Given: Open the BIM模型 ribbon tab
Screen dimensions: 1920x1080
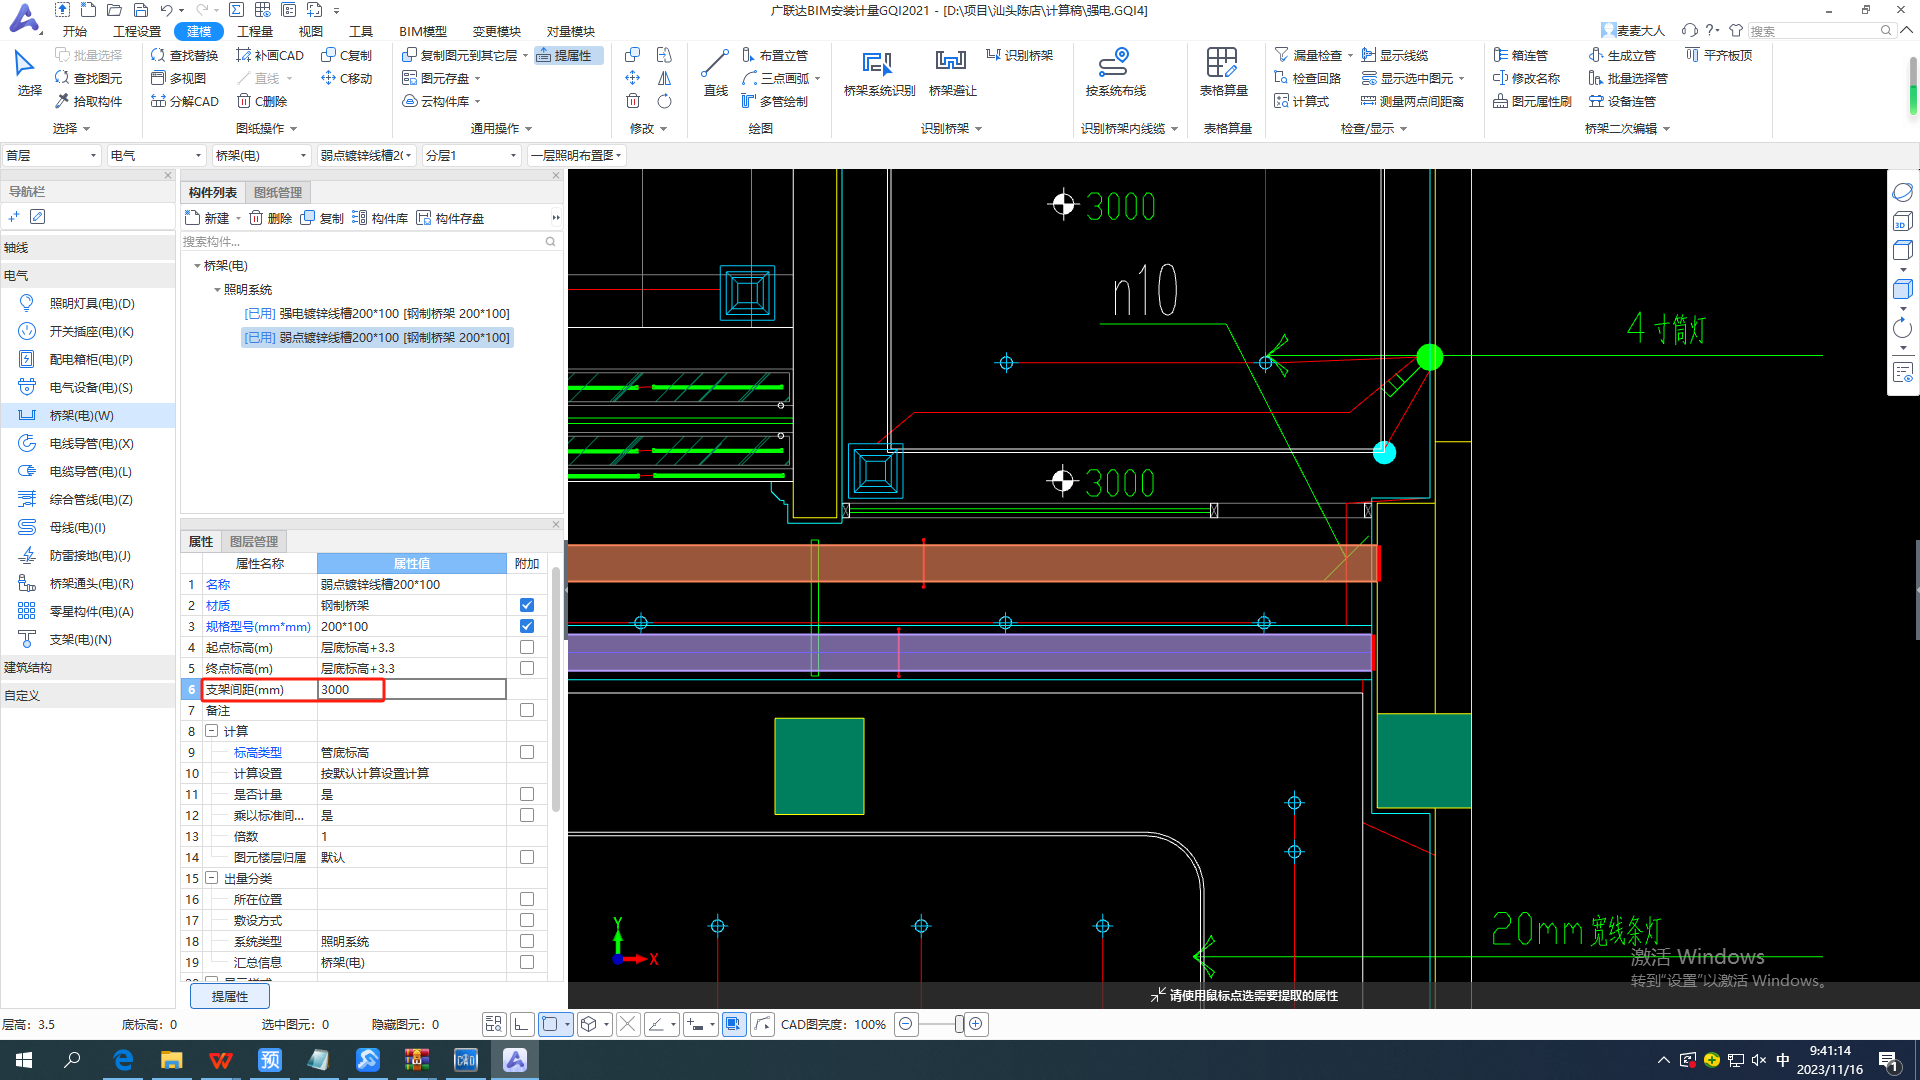Looking at the screenshot, I should click(x=423, y=31).
